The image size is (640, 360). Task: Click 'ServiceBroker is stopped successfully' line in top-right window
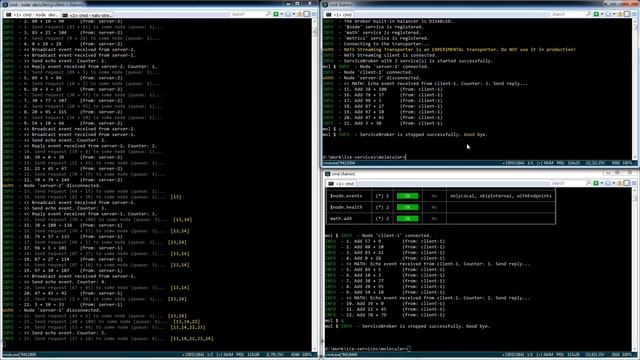[423, 134]
